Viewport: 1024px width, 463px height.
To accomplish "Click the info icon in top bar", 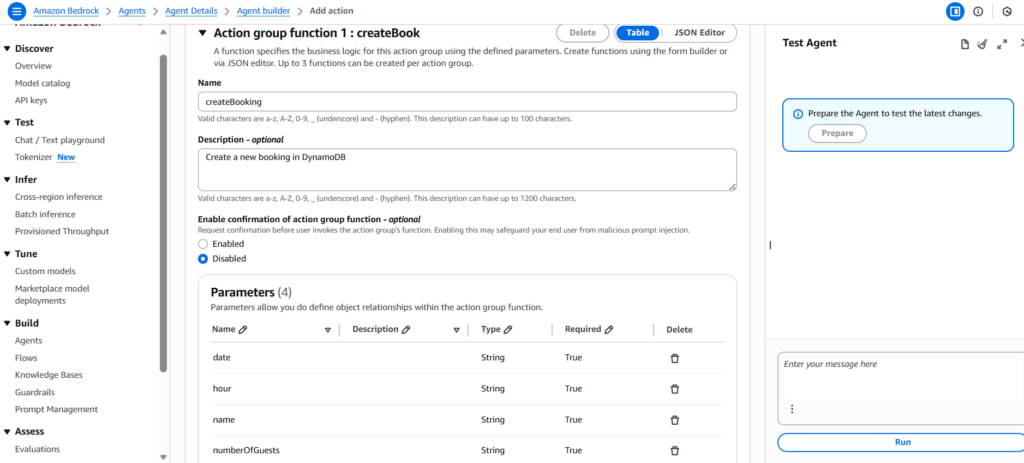I will 978,11.
